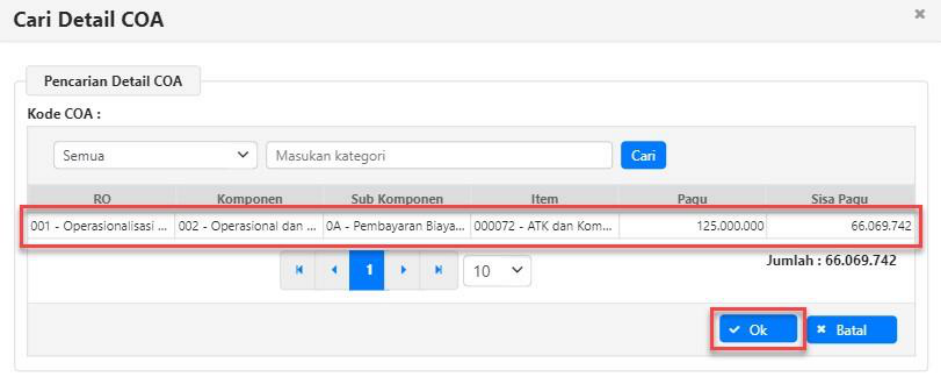Sort by the Sub Komponen column header
This screenshot has width=941, height=384.
tap(397, 199)
